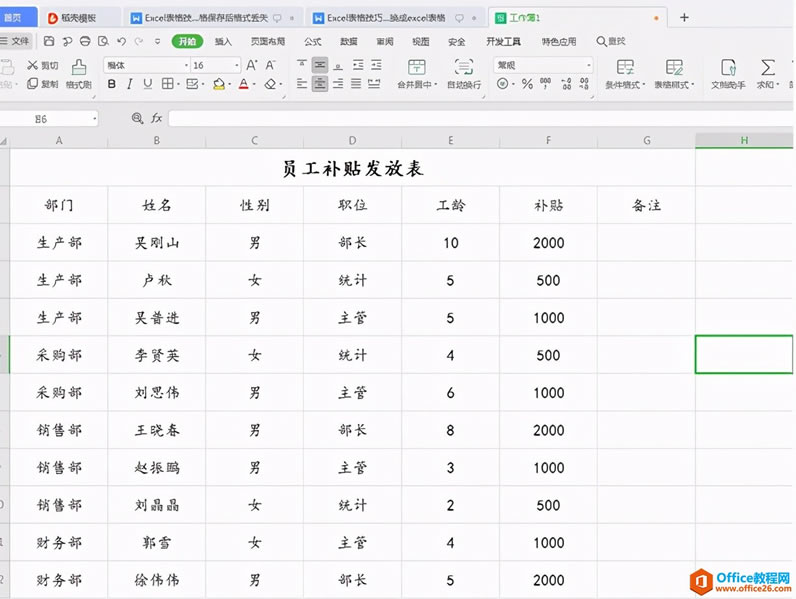
Task: Click the Start (开始) ribbon button
Action: click(x=187, y=41)
